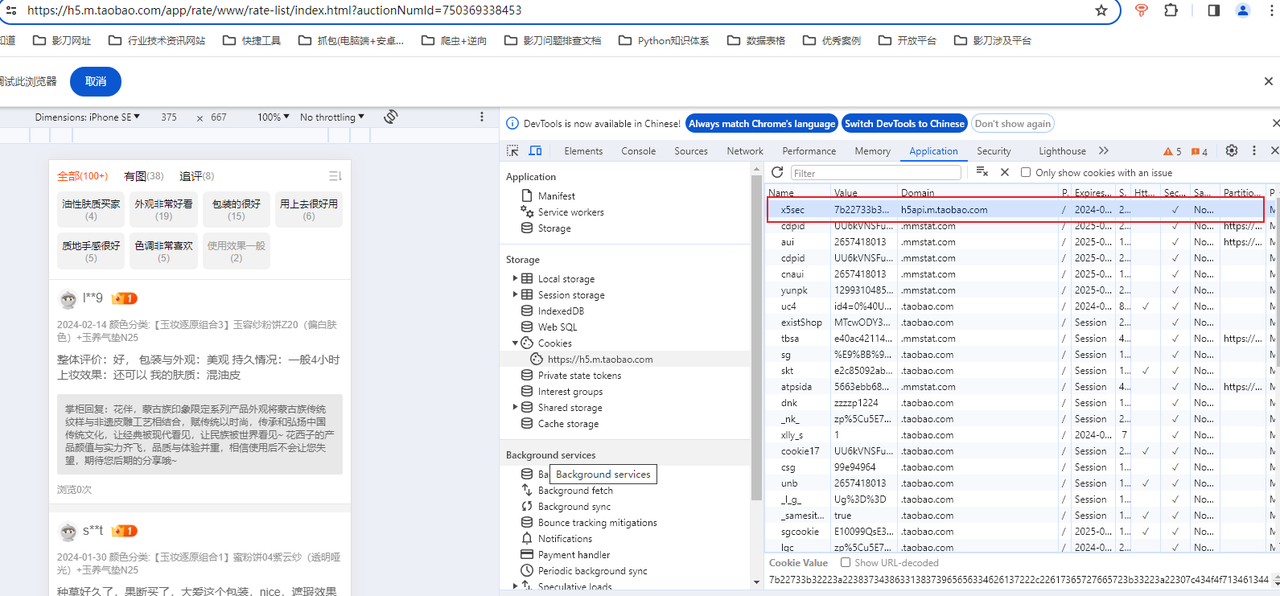Open the Dimensions iPhone SE dropdown

click(x=88, y=117)
